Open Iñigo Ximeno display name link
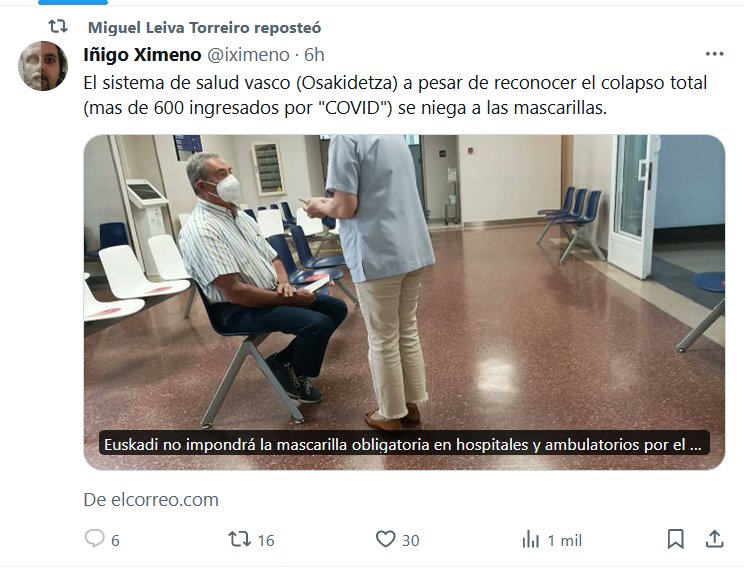This screenshot has height=572, width=744. [x=142, y=55]
